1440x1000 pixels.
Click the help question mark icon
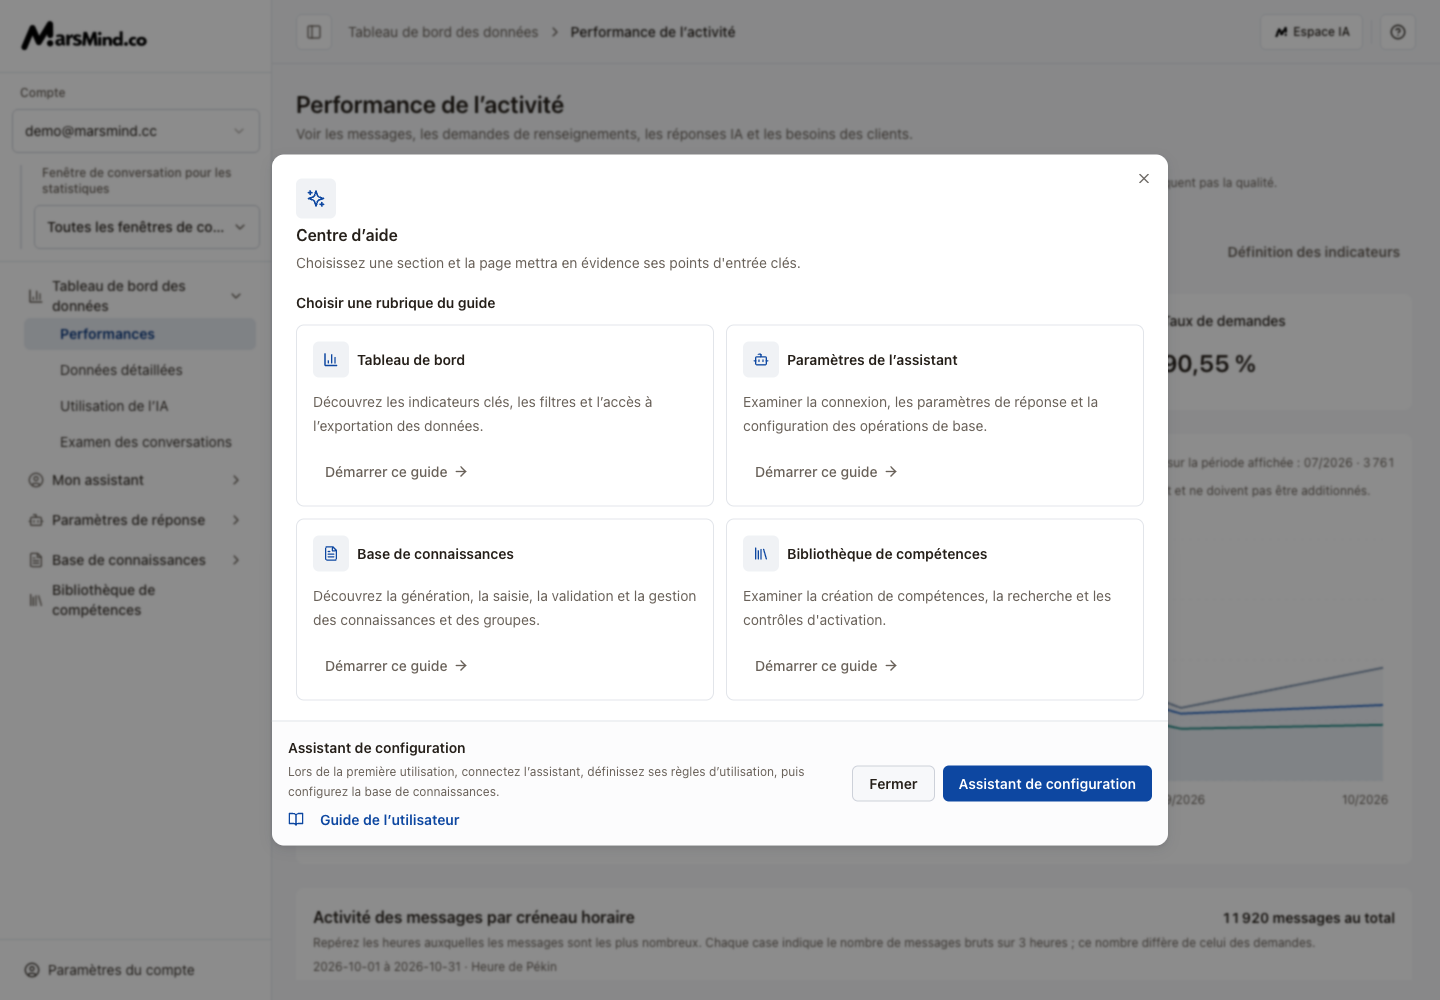point(1398,32)
